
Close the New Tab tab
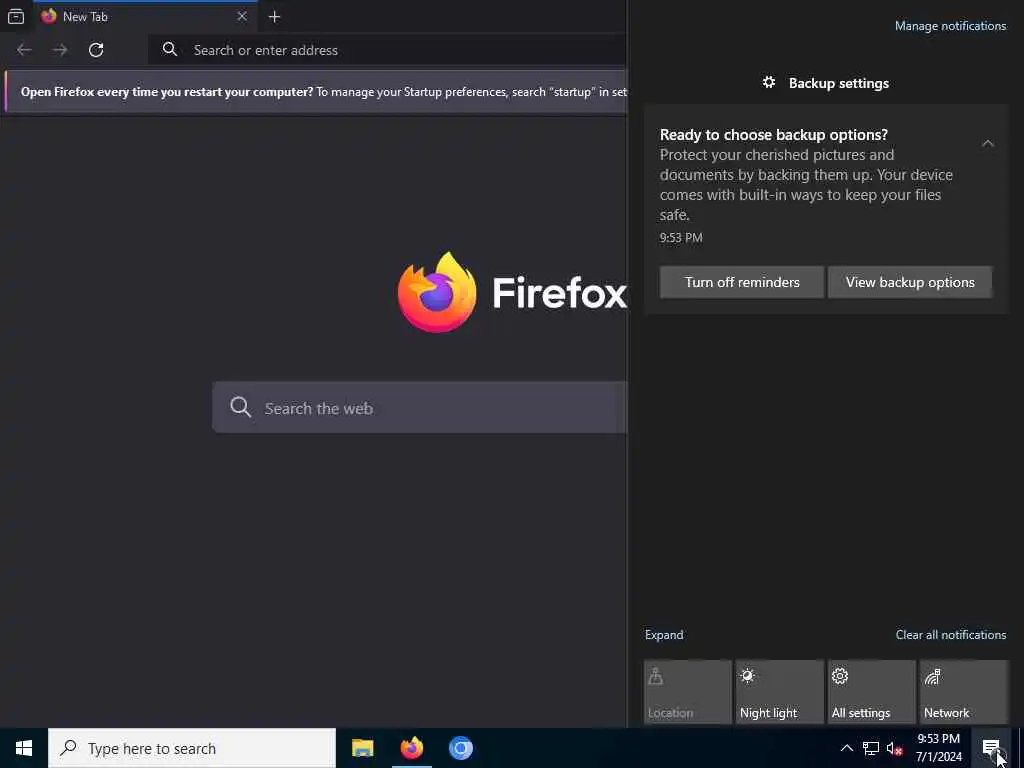pos(242,16)
